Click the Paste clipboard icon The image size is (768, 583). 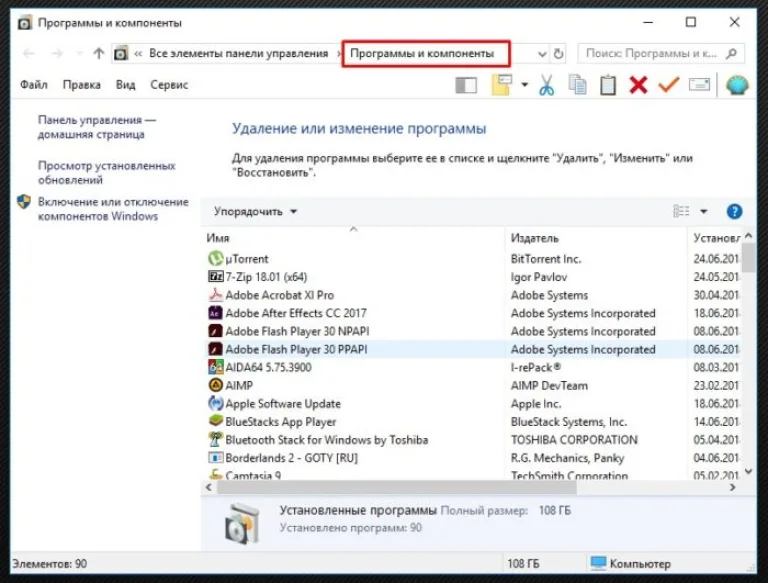click(608, 85)
